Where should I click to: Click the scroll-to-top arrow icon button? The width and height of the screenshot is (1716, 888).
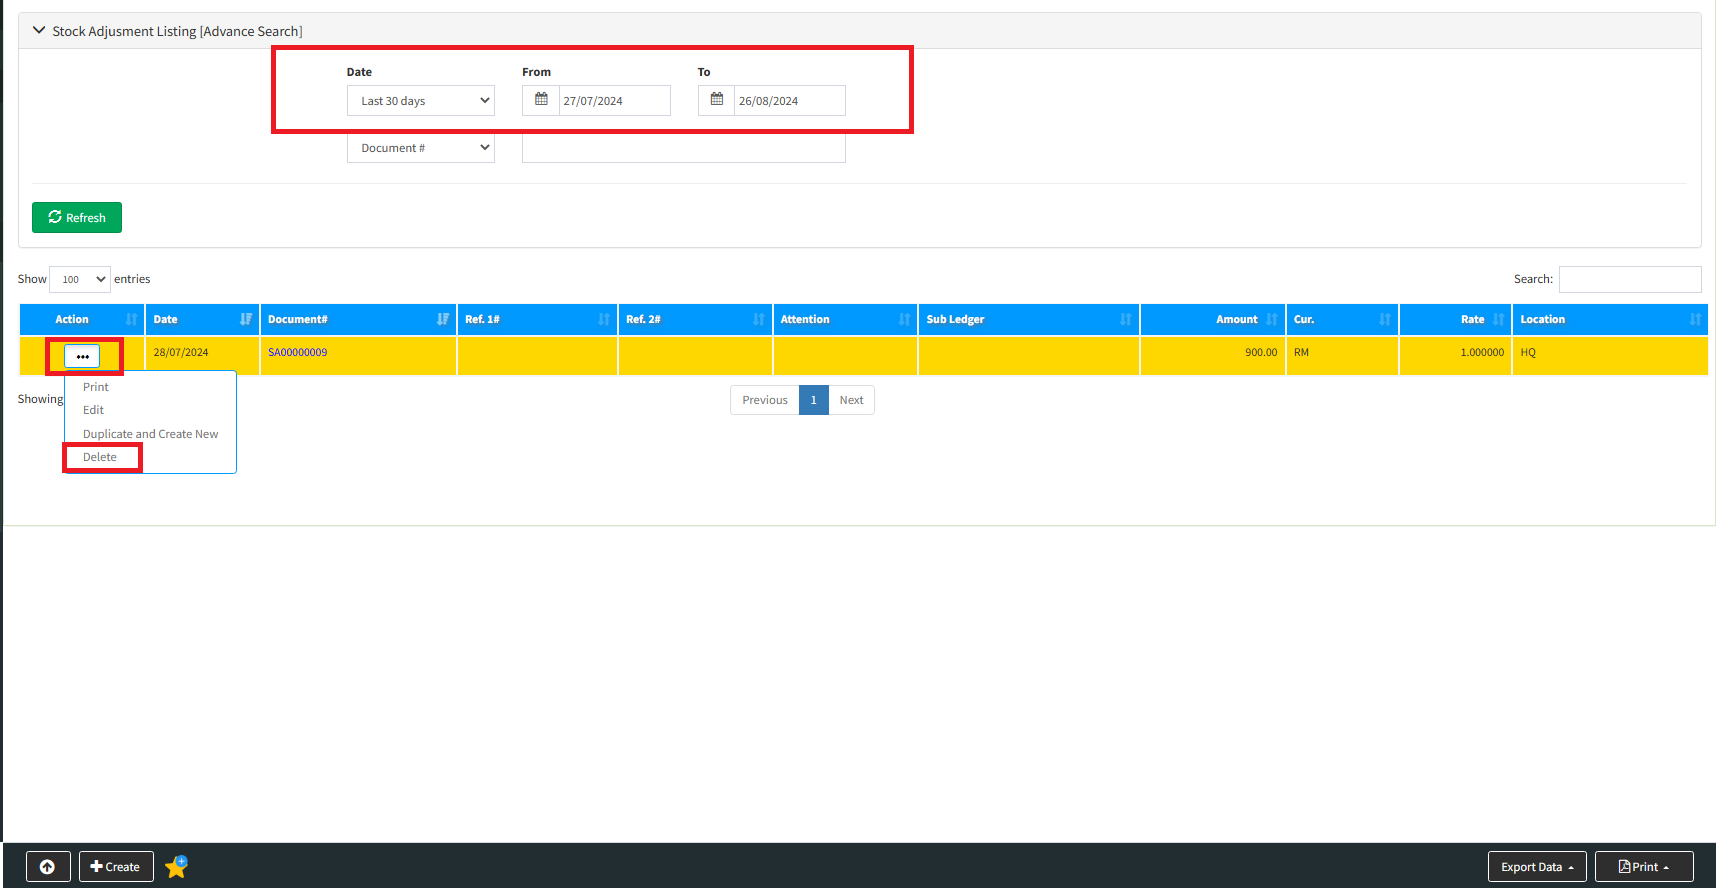coord(48,867)
